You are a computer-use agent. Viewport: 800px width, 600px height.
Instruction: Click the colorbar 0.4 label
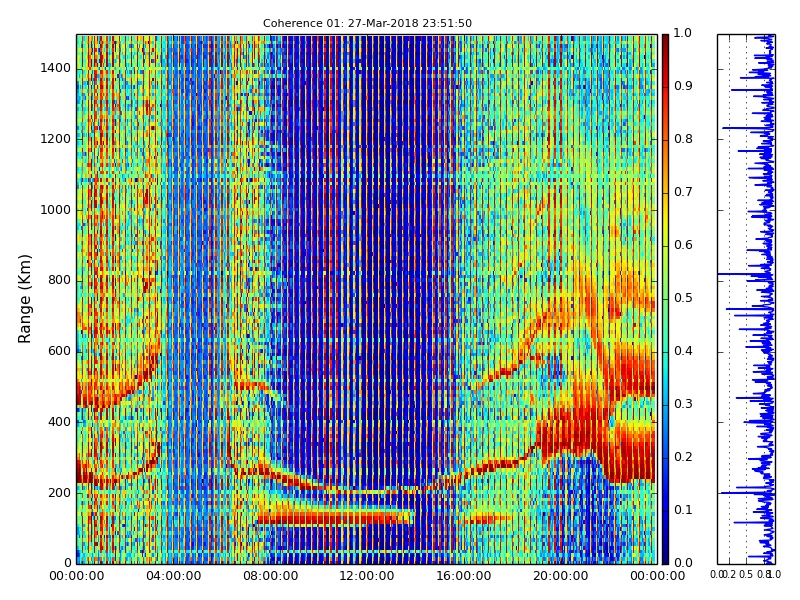click(x=683, y=352)
